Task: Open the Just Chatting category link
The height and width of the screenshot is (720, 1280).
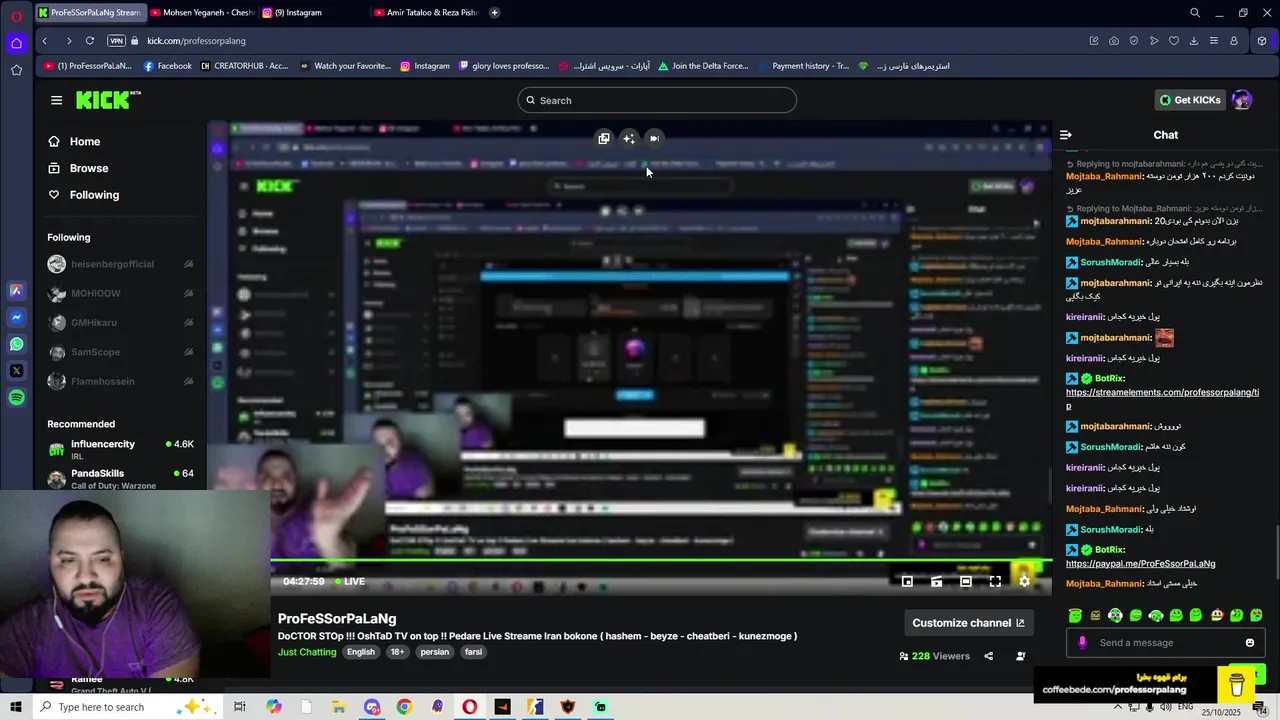Action: pos(307,652)
